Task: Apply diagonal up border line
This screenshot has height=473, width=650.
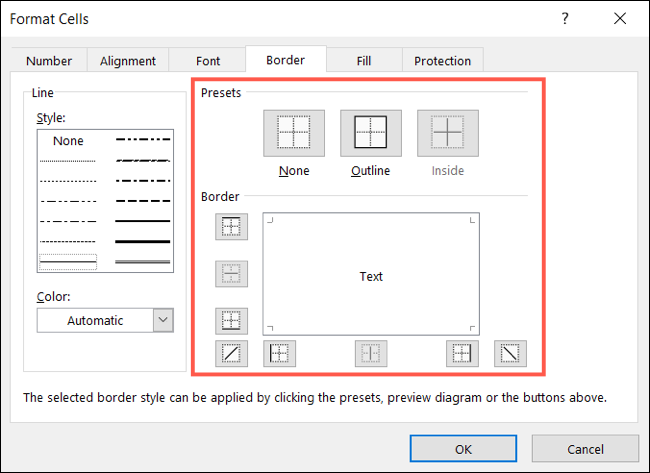Action: click(231, 353)
